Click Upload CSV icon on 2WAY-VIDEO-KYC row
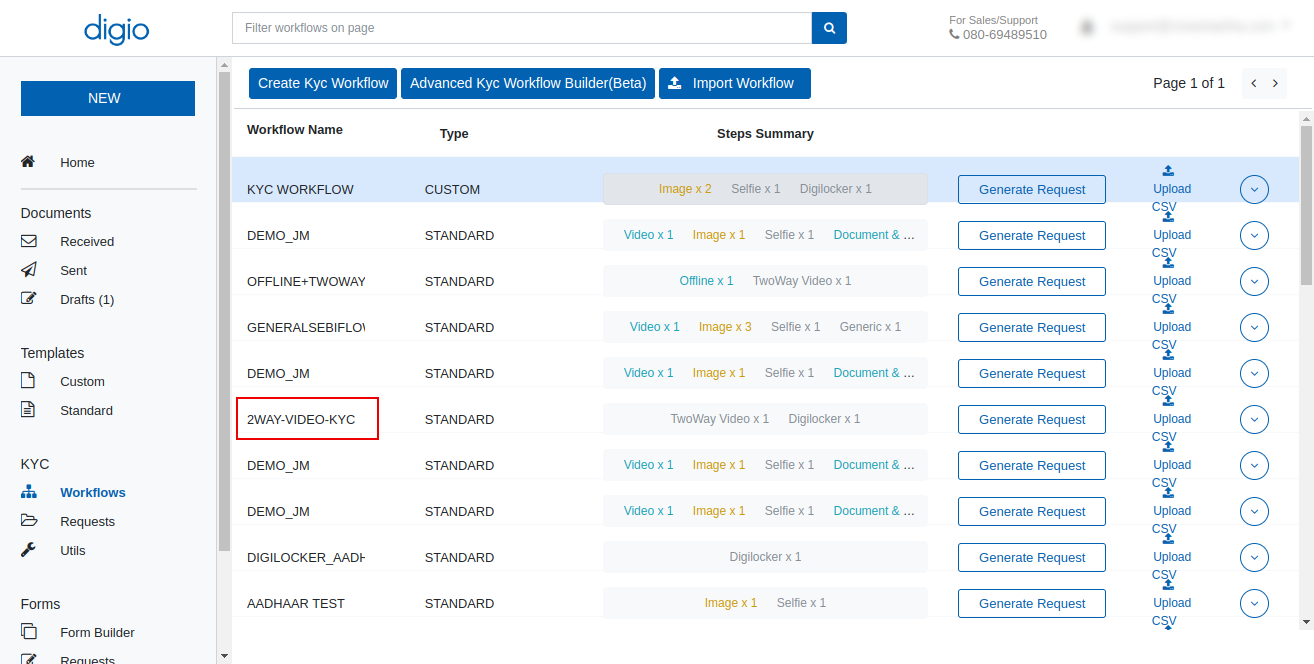Screen dimensions: 1314x664 (1167, 400)
